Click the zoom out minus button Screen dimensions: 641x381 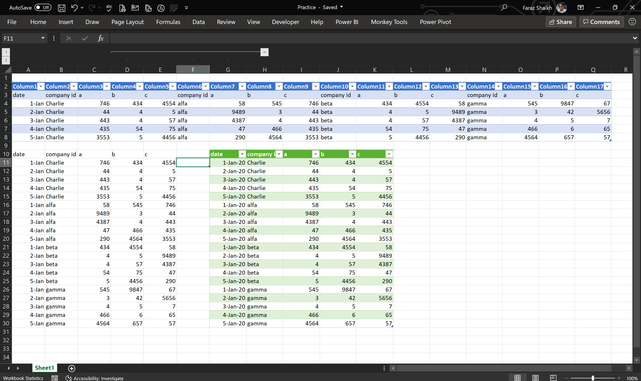pos(566,378)
